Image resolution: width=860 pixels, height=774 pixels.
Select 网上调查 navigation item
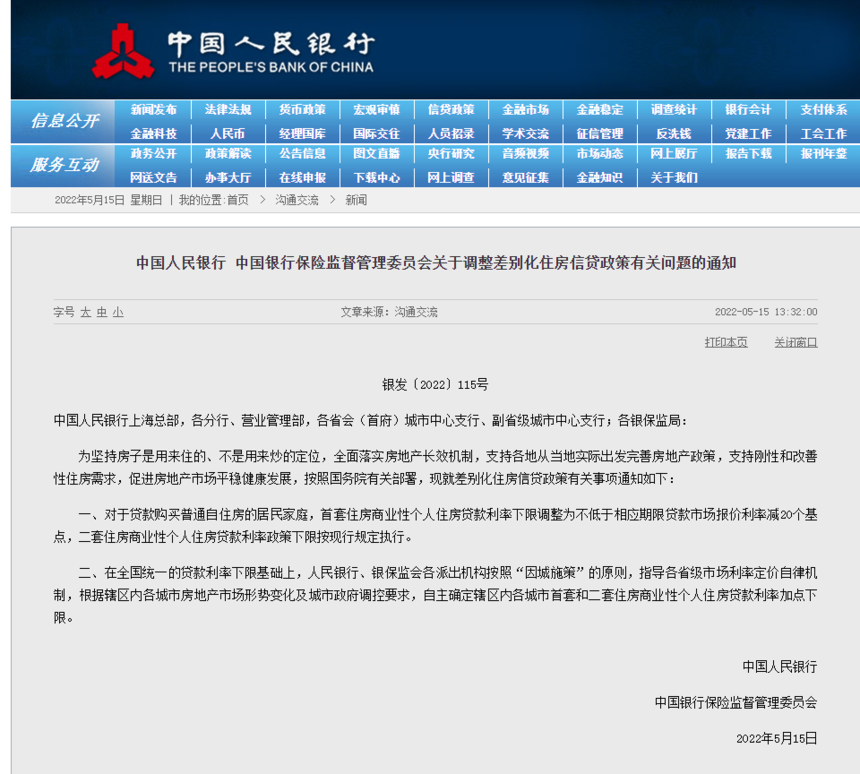coord(451,178)
